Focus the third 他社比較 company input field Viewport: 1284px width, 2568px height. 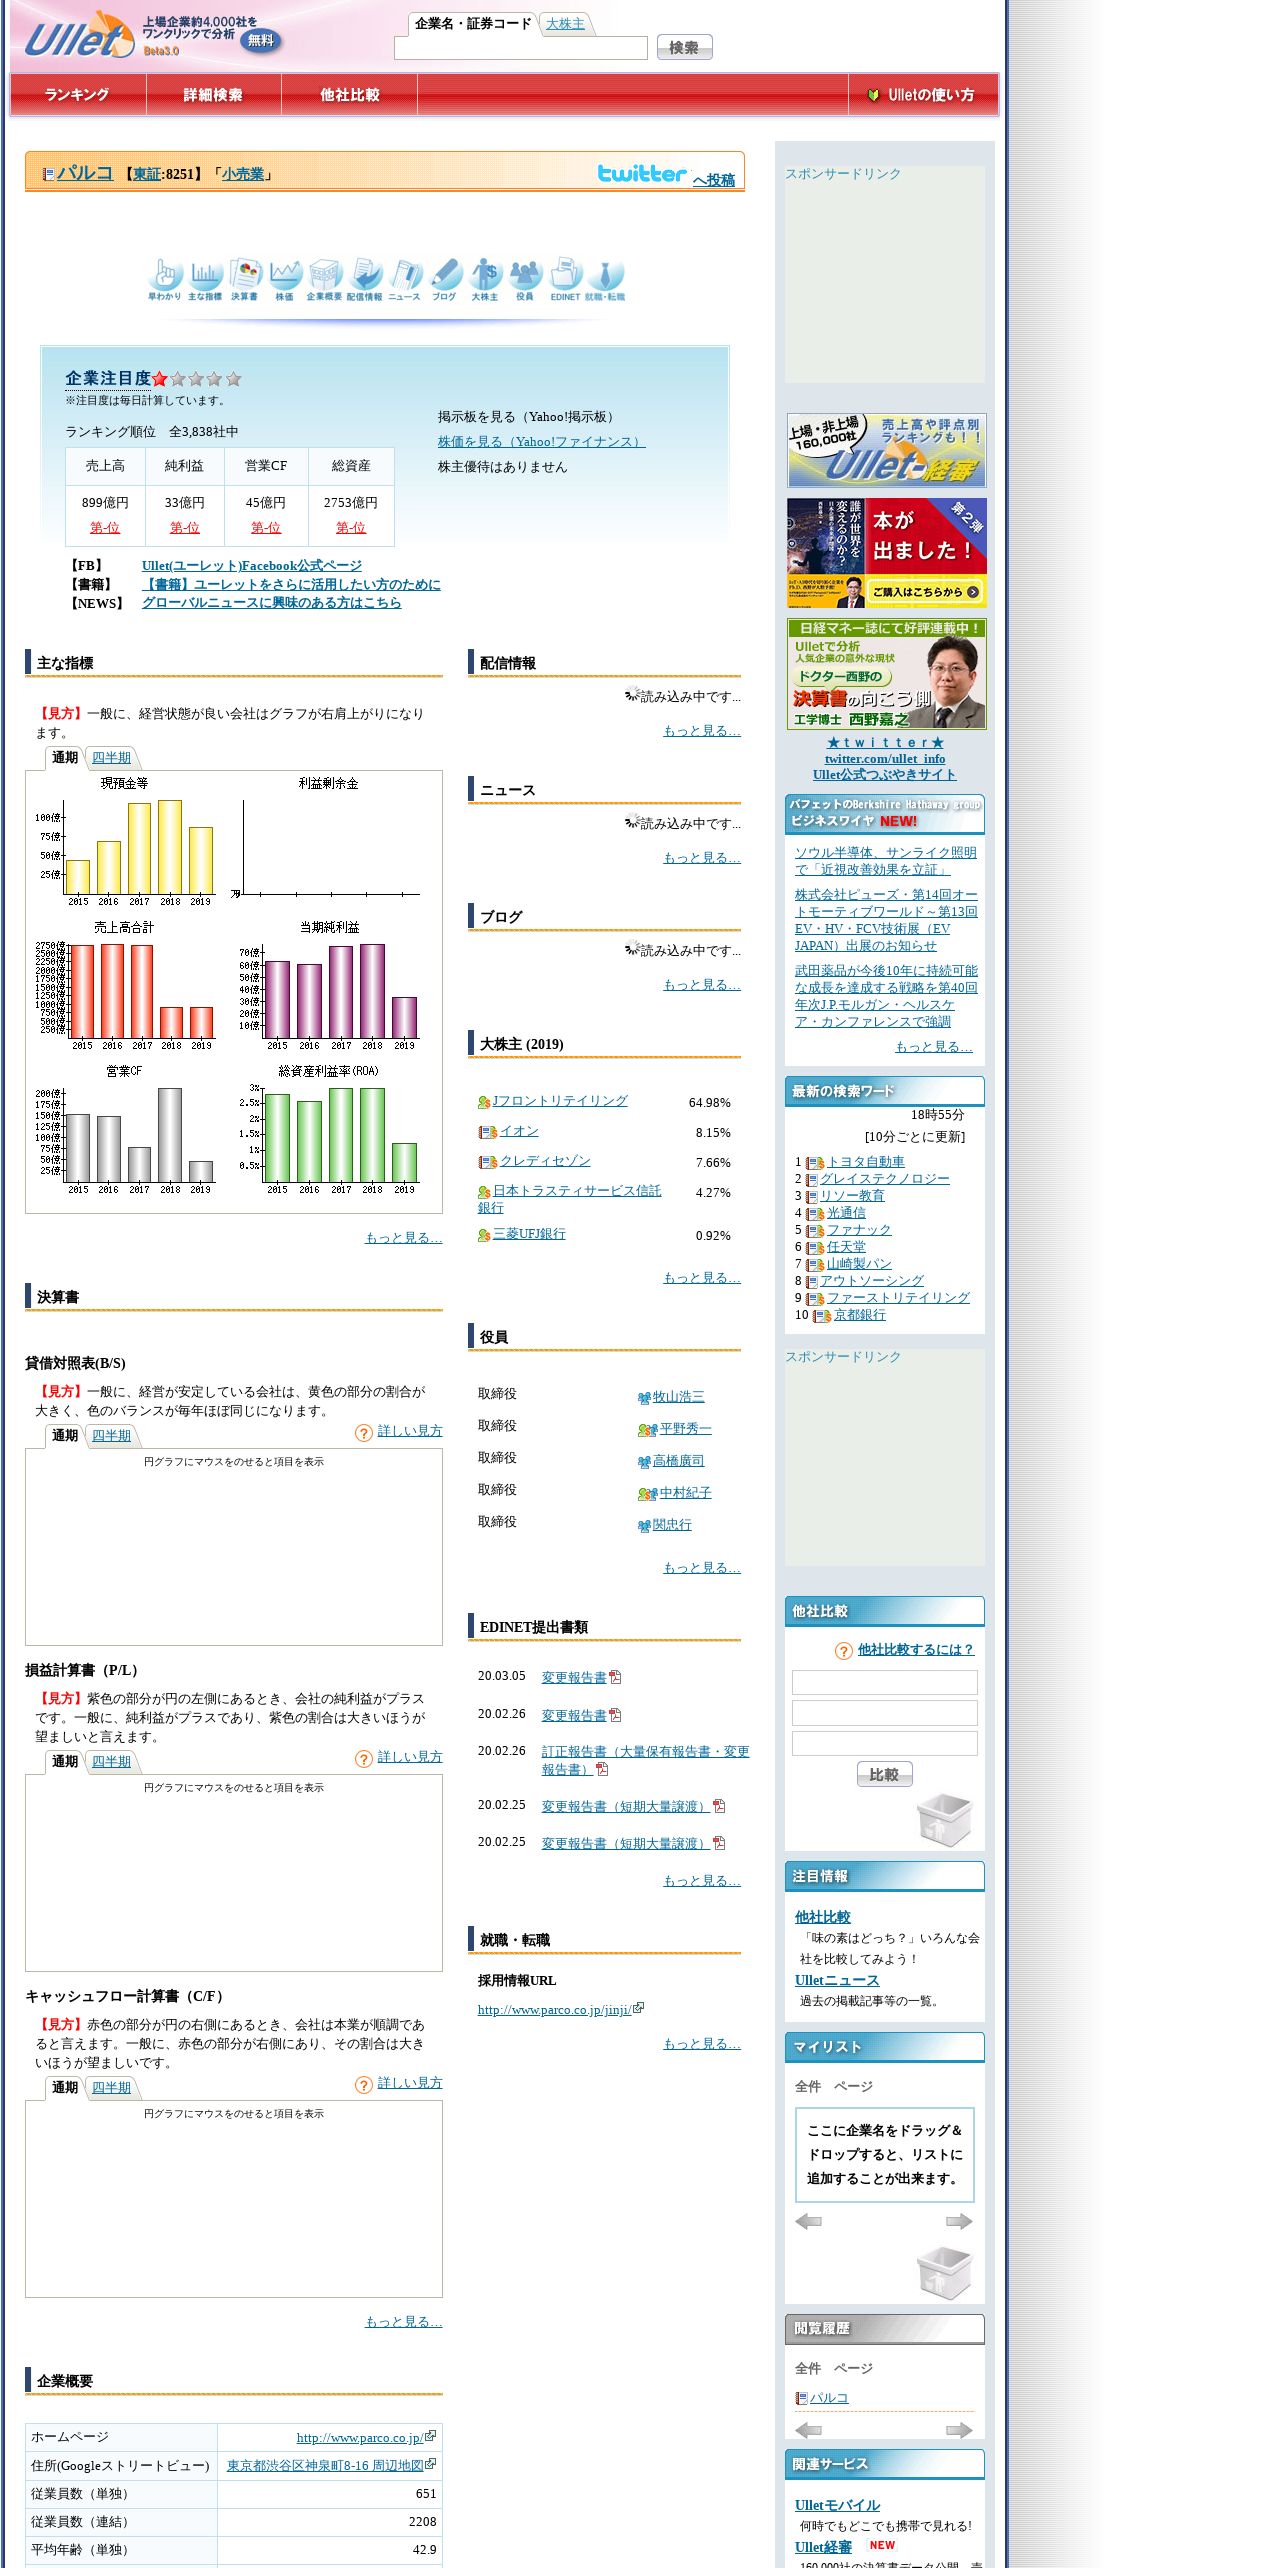884,1744
